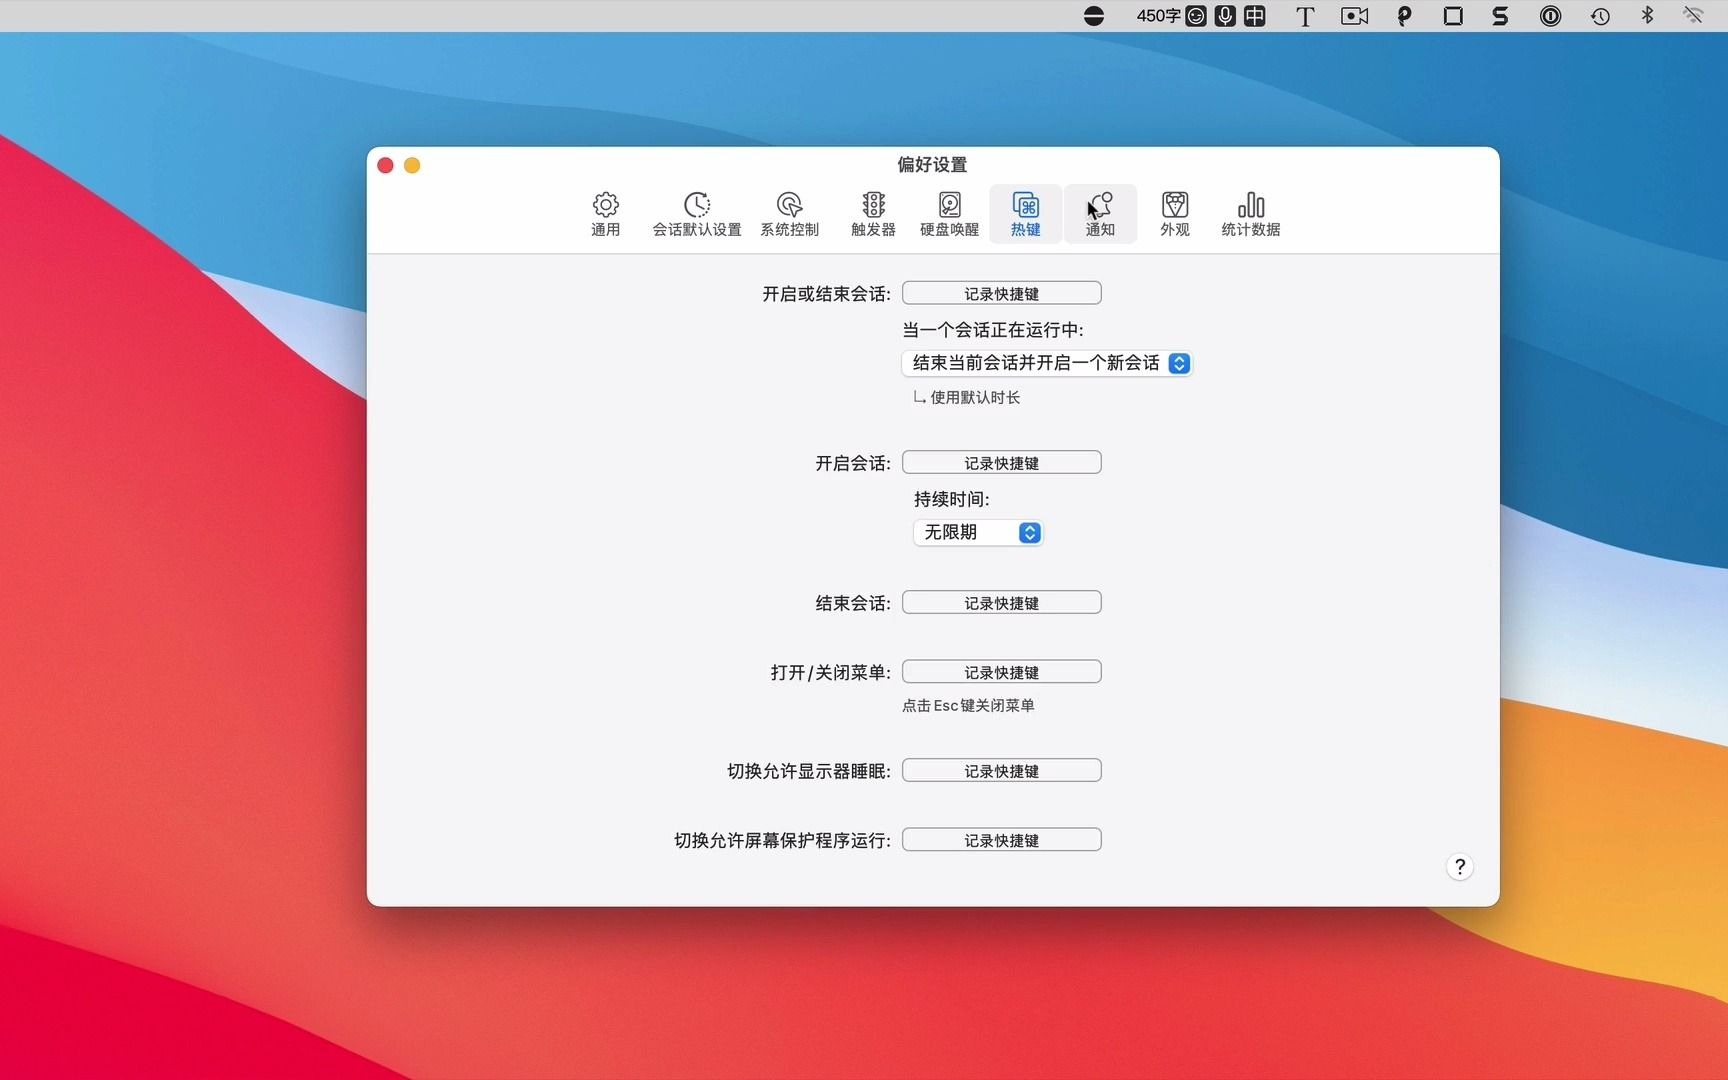This screenshot has height=1080, width=1728.
Task: 展开会话运行中行为下拉菜单
Action: pos(1046,363)
